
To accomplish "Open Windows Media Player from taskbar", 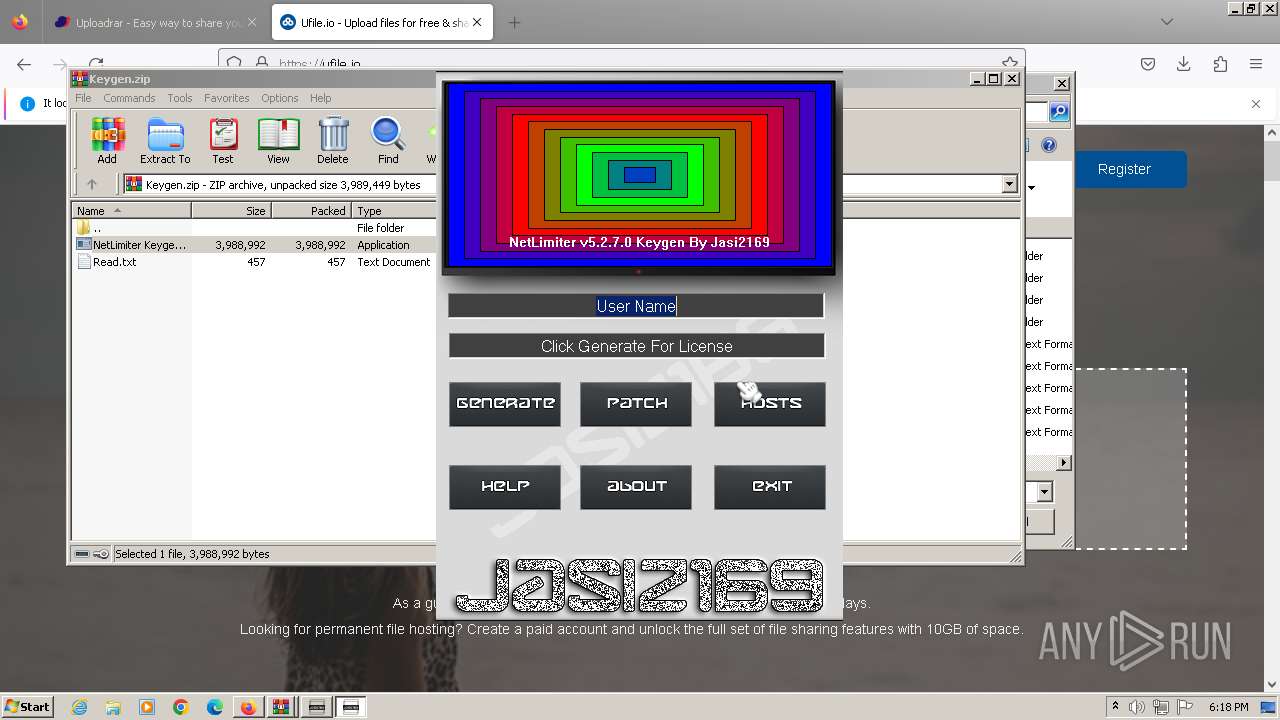I will [x=147, y=707].
